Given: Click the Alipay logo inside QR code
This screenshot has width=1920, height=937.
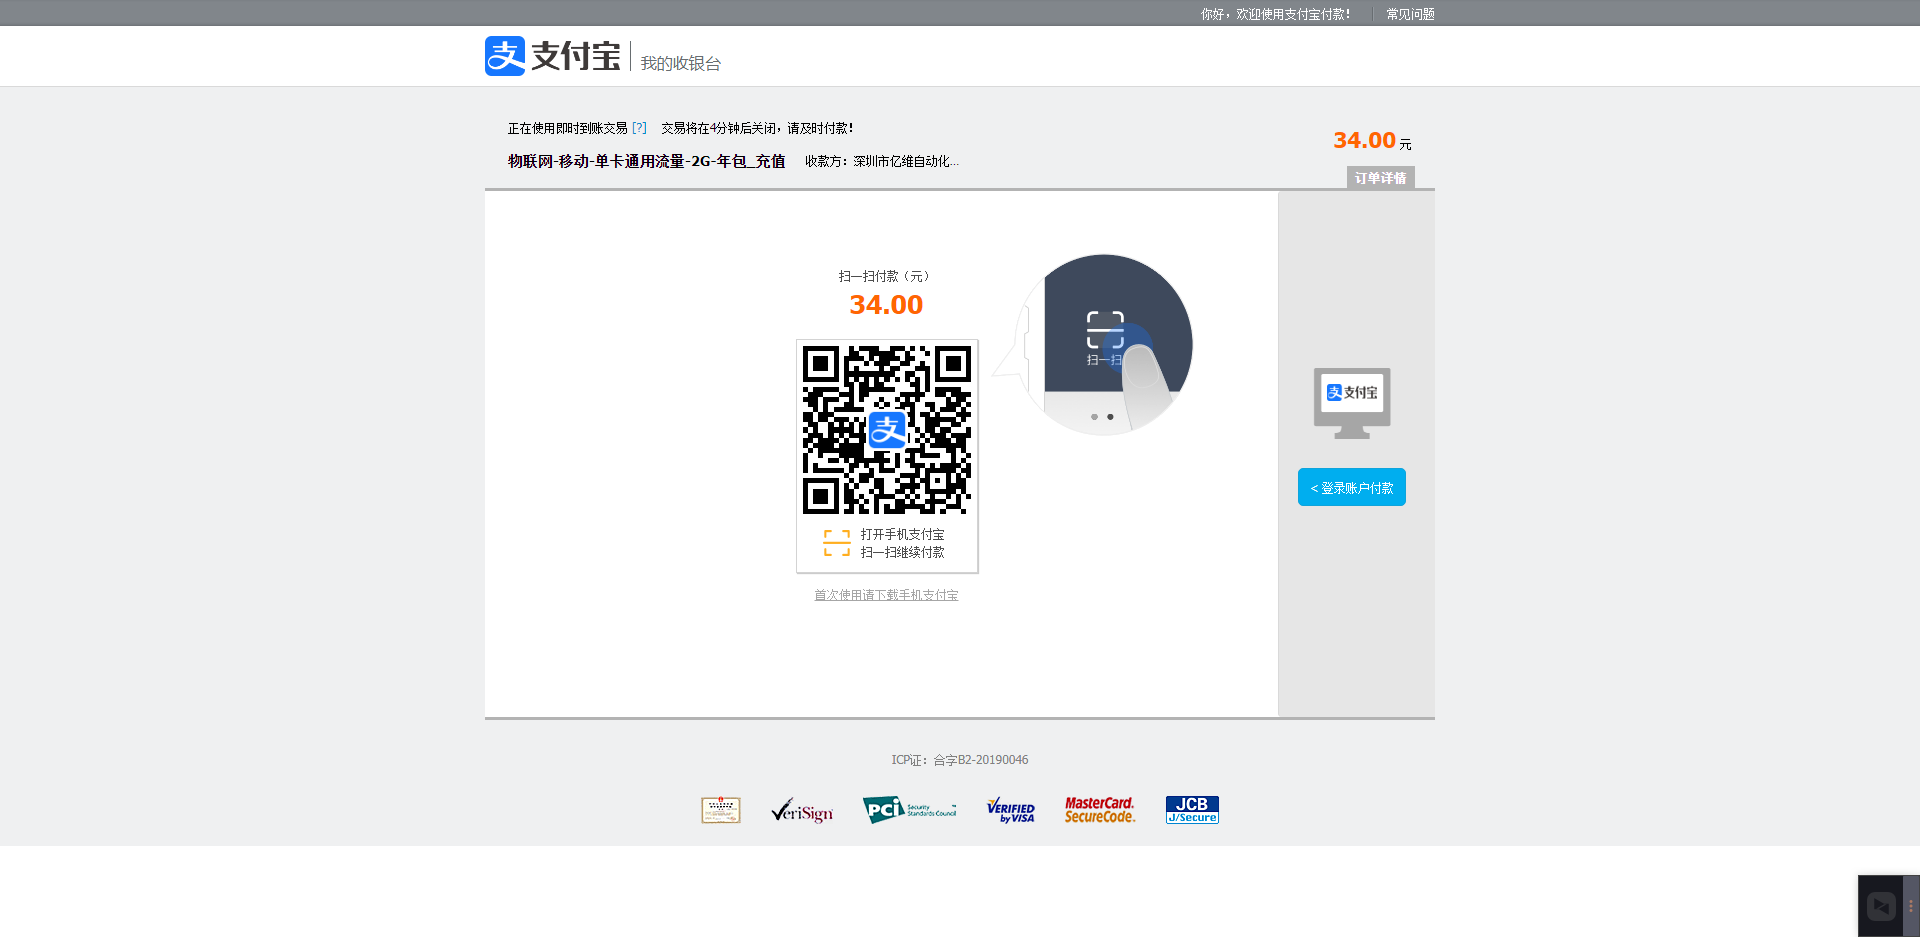Looking at the screenshot, I should (887, 430).
